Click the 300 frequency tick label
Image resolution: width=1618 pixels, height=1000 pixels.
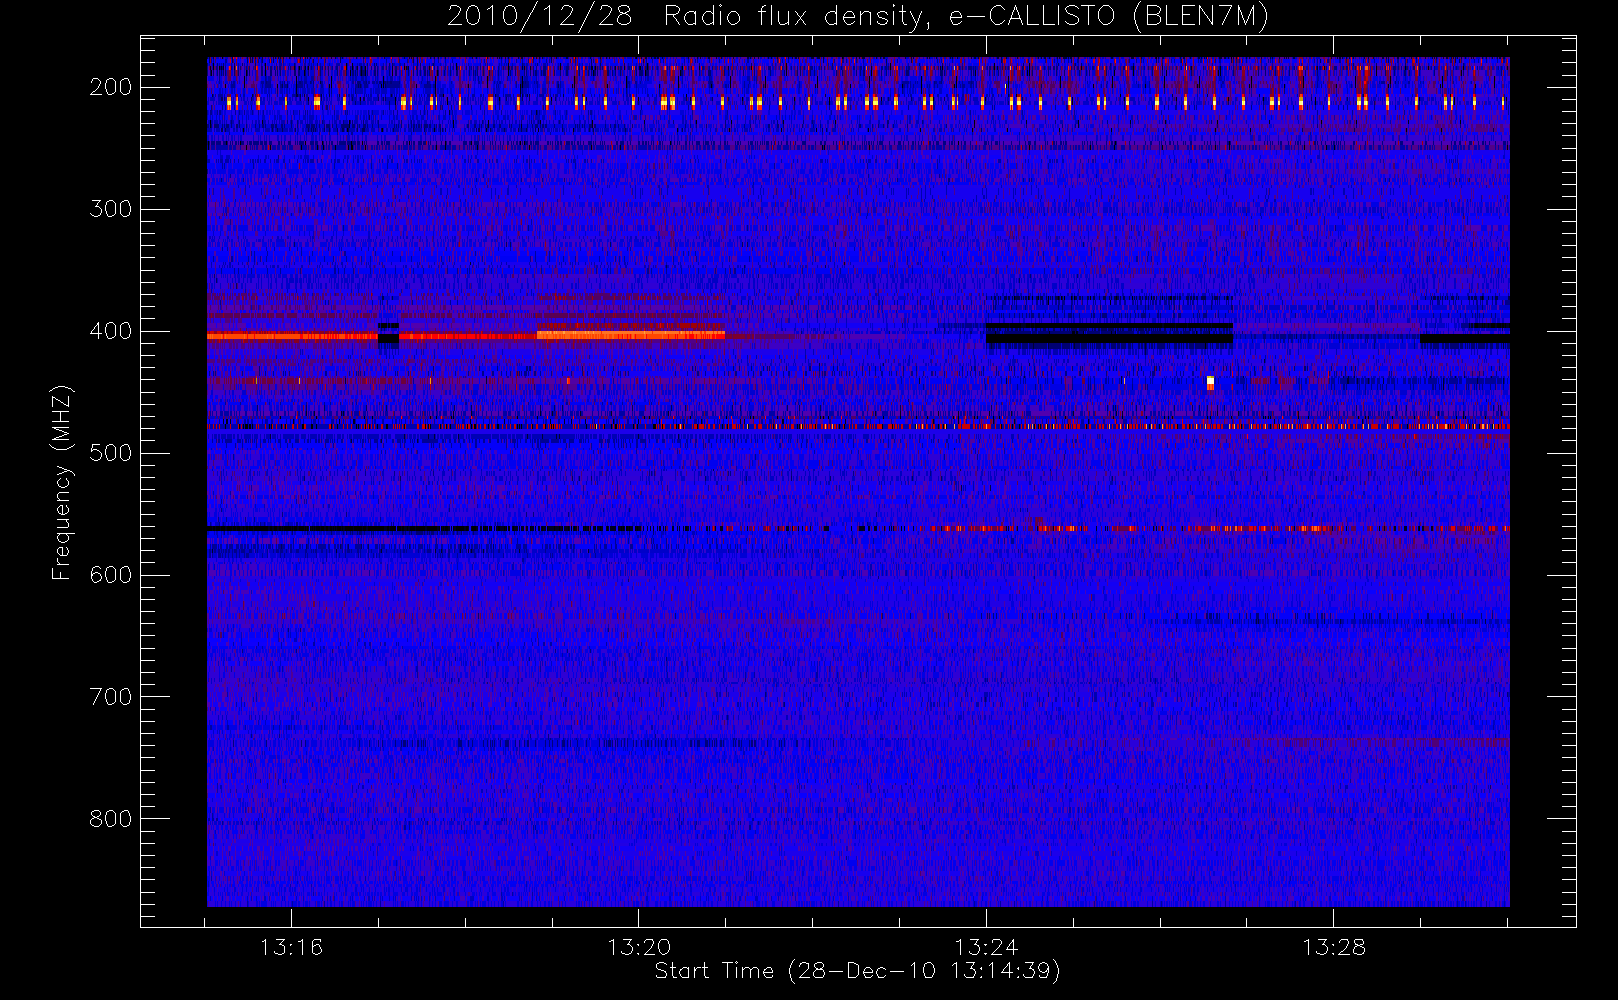[110, 209]
